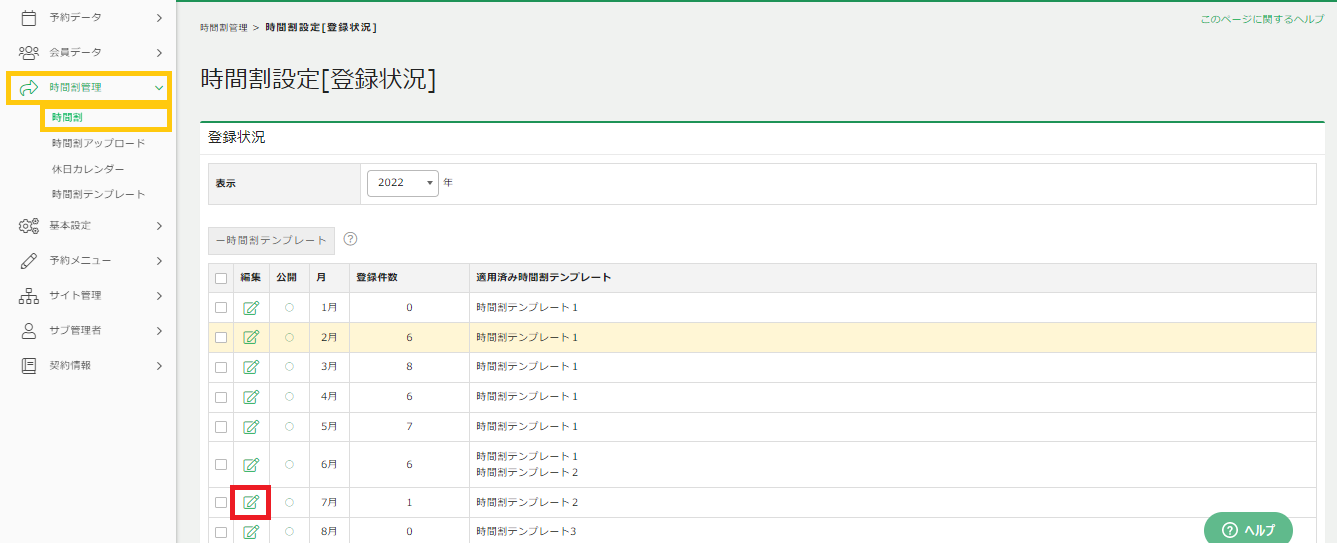1337x543 pixels.
Task: Select 休日カレンダー submenu item
Action: [x=88, y=169]
